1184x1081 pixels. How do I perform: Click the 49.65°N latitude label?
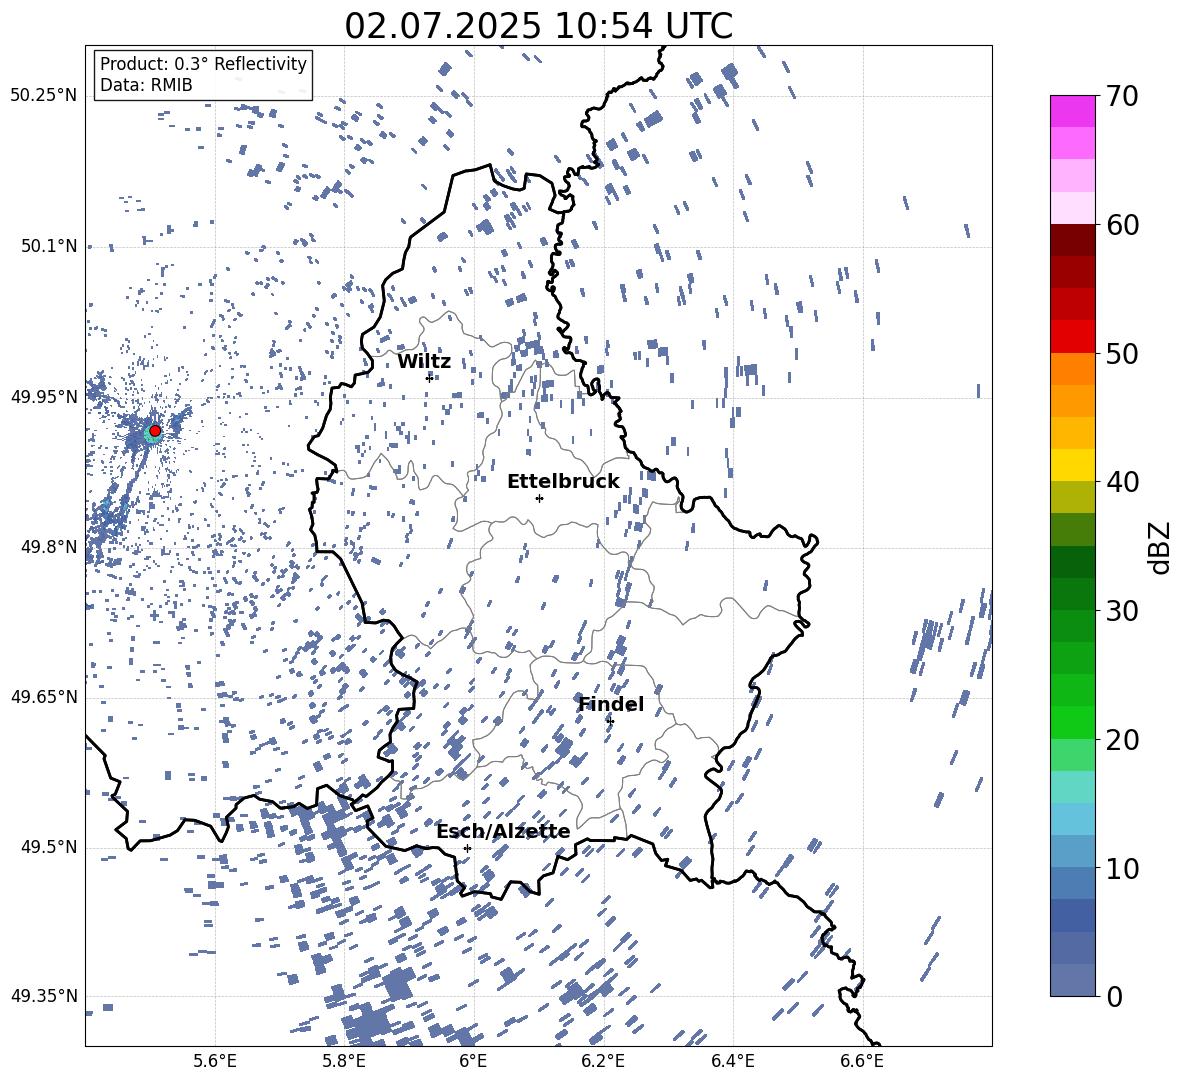coord(44,698)
